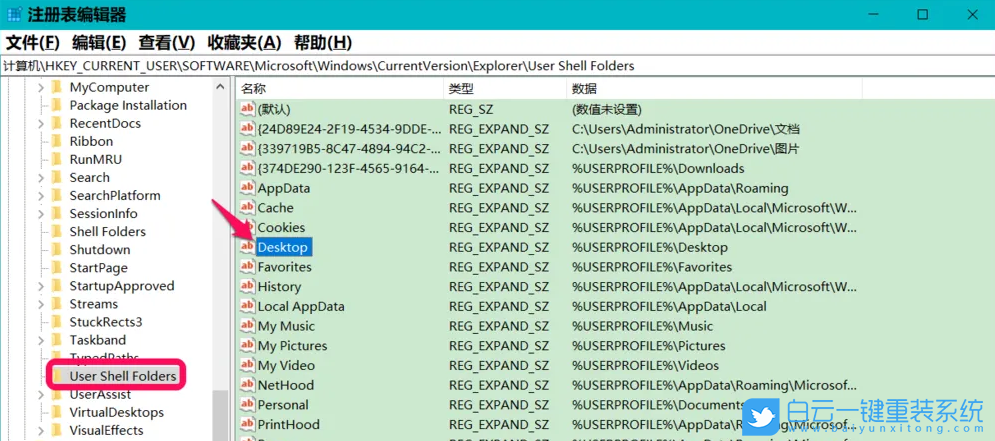This screenshot has width=995, height=441.
Task: Expand the MyComputer tree node
Action: tap(41, 88)
